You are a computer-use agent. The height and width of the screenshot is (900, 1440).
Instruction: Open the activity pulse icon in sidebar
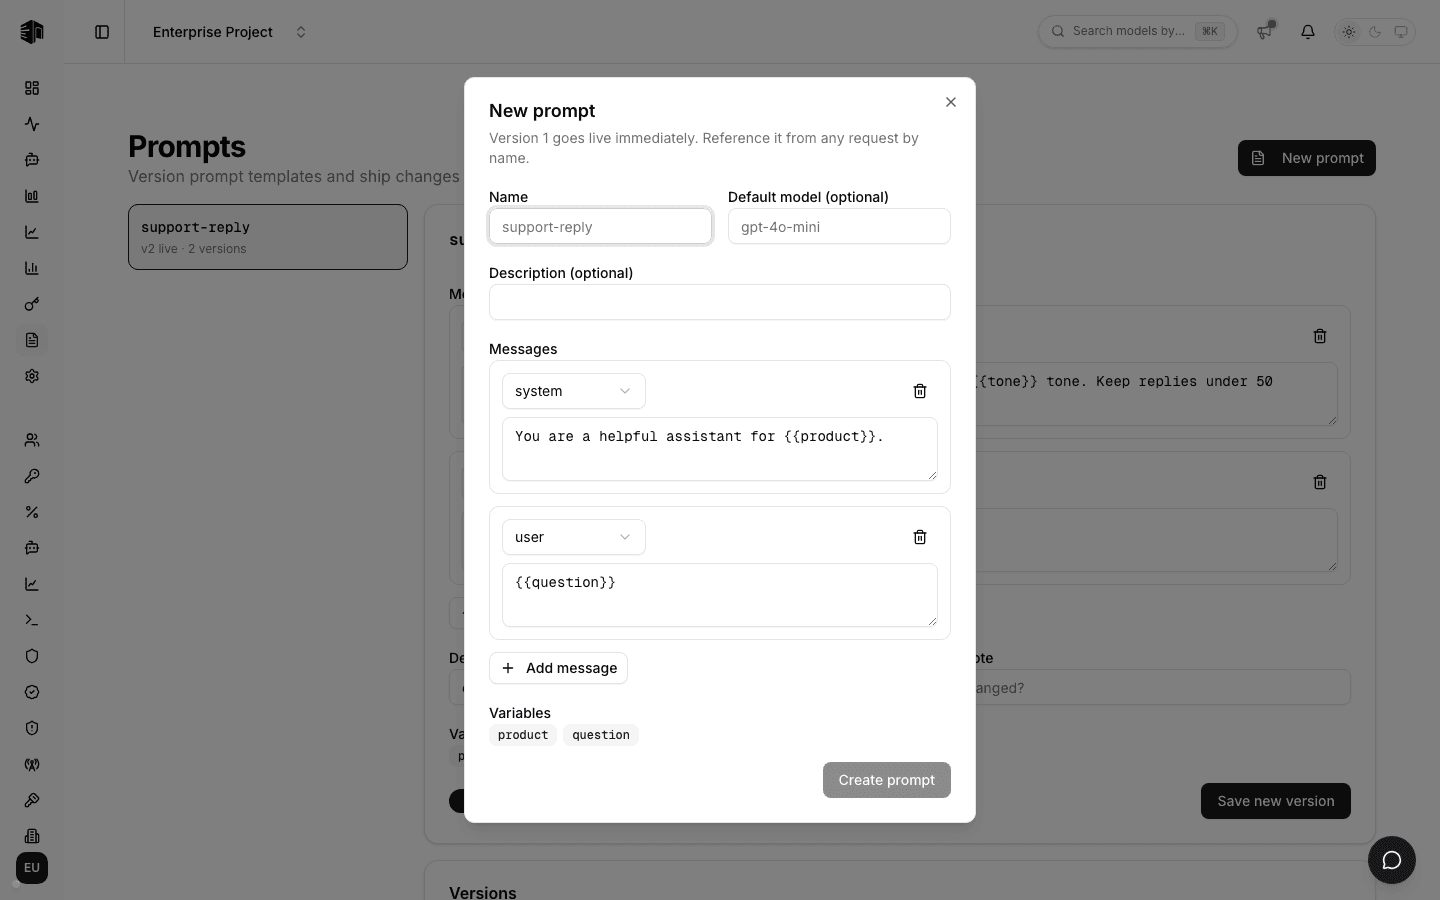click(x=32, y=124)
